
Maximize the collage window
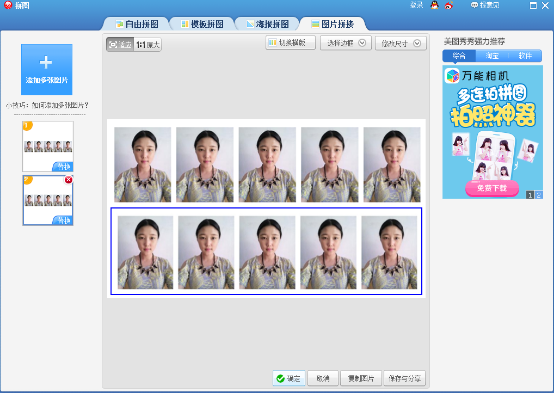pyautogui.click(x=533, y=5)
